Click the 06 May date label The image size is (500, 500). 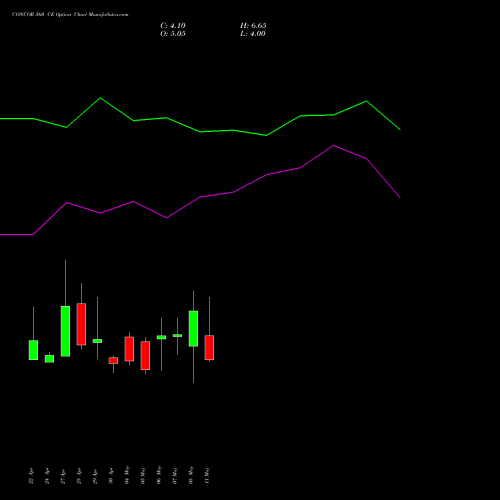tap(159, 475)
